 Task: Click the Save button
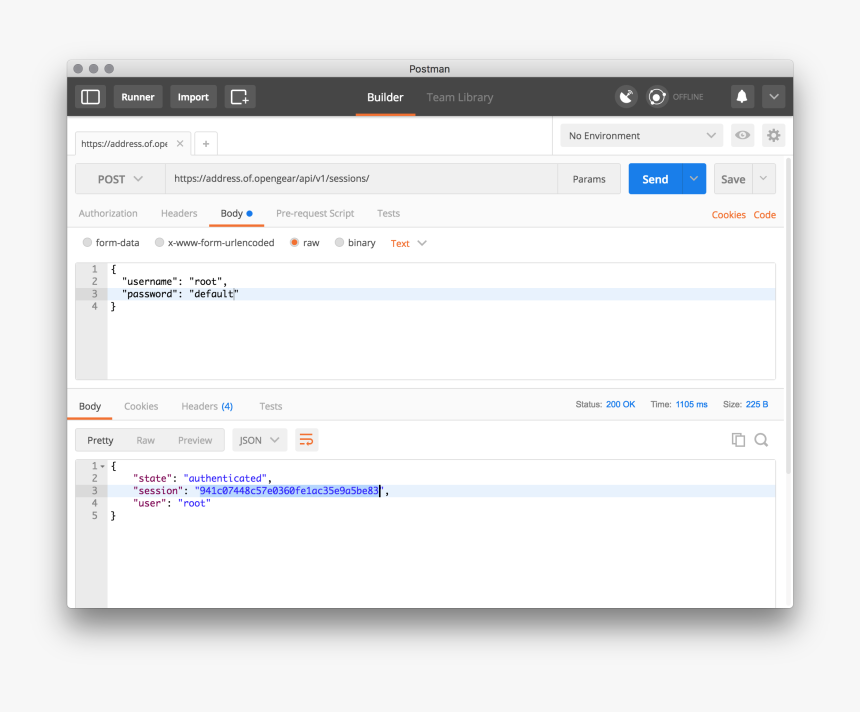(x=733, y=179)
